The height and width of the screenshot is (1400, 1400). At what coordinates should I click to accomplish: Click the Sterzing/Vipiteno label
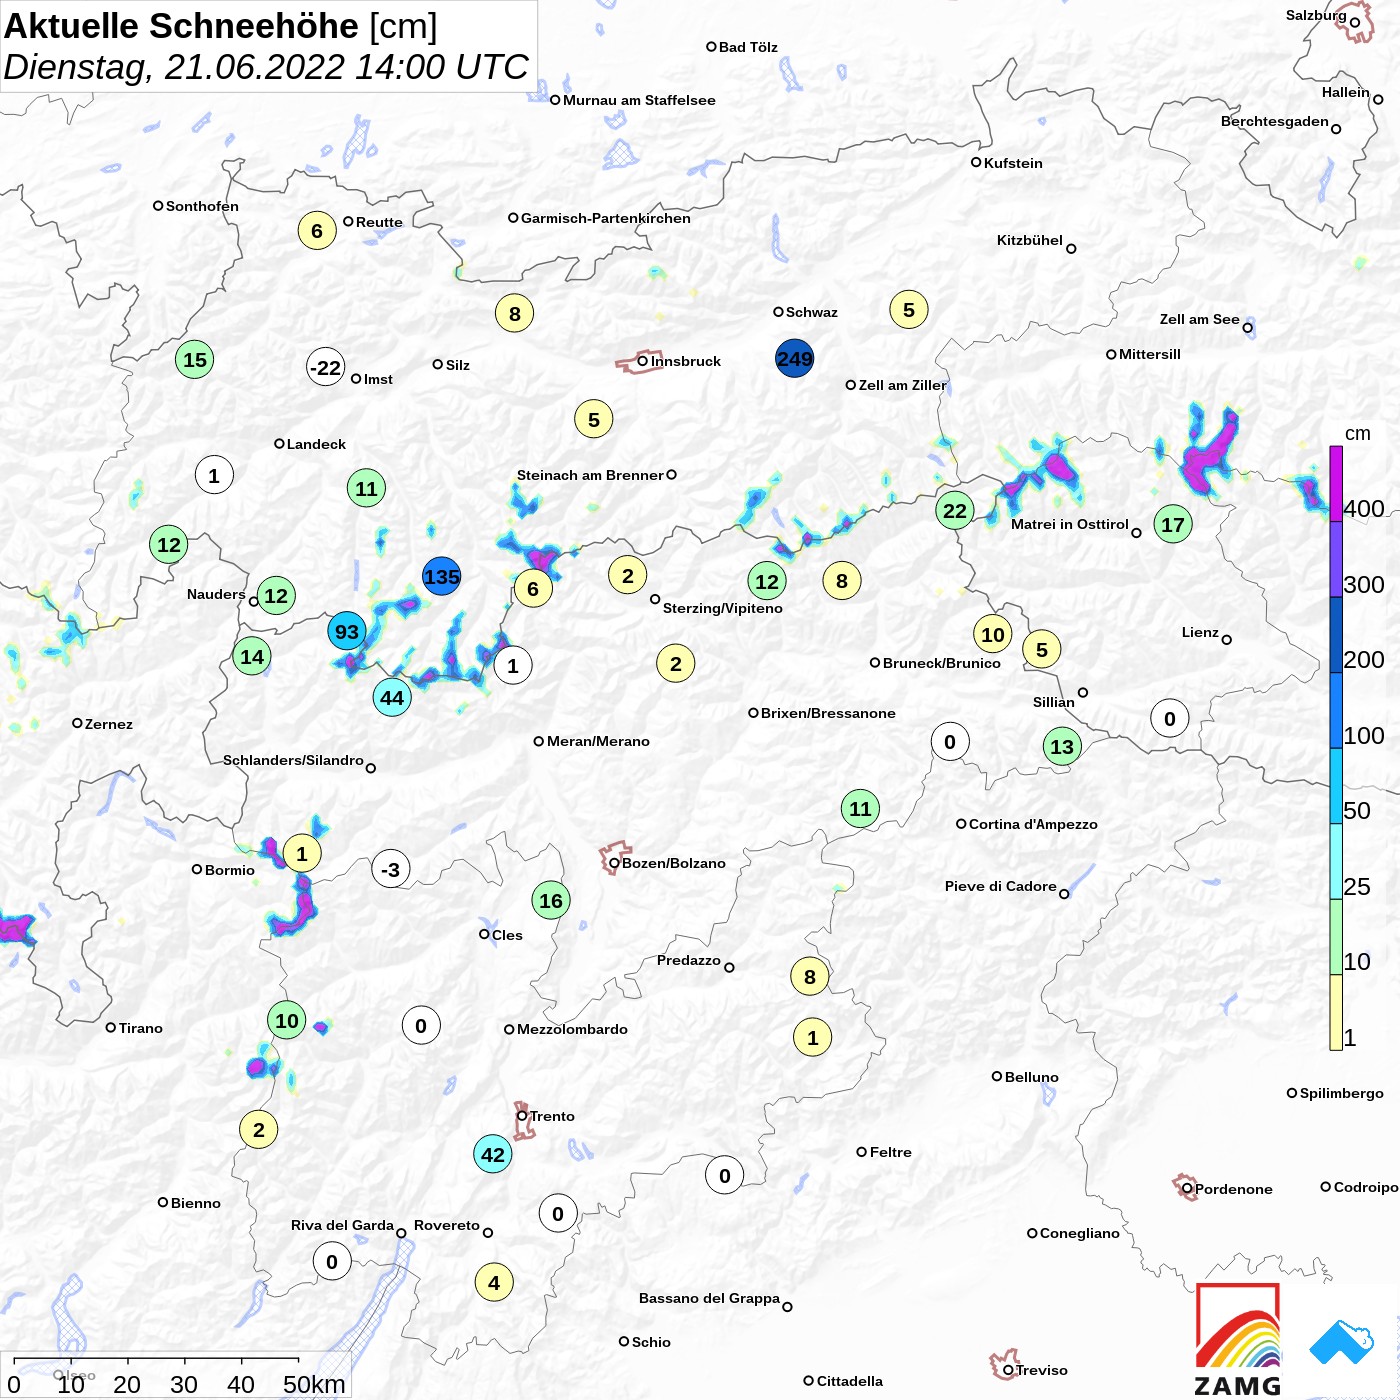click(723, 608)
